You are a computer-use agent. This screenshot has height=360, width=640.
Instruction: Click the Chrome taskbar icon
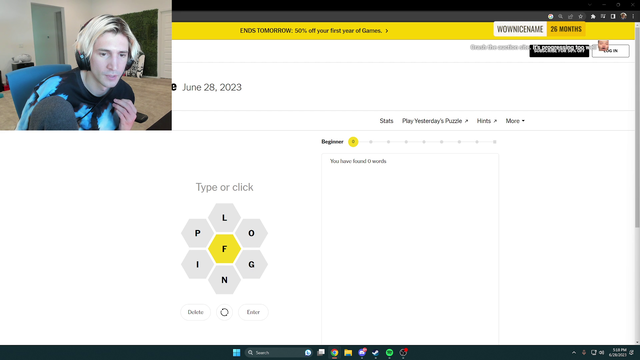coord(334,353)
